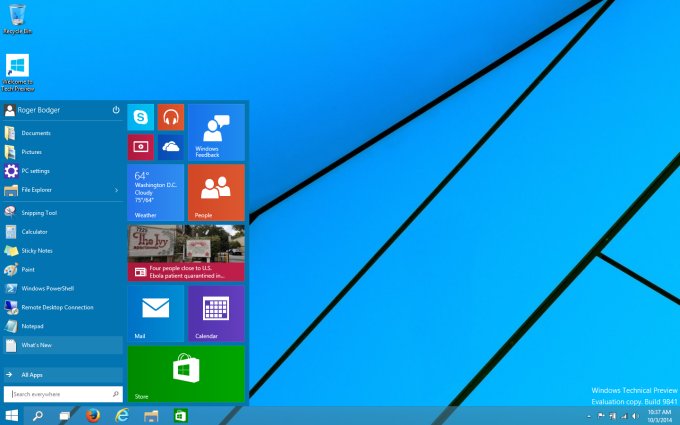Open the Calendar tile

click(216, 314)
